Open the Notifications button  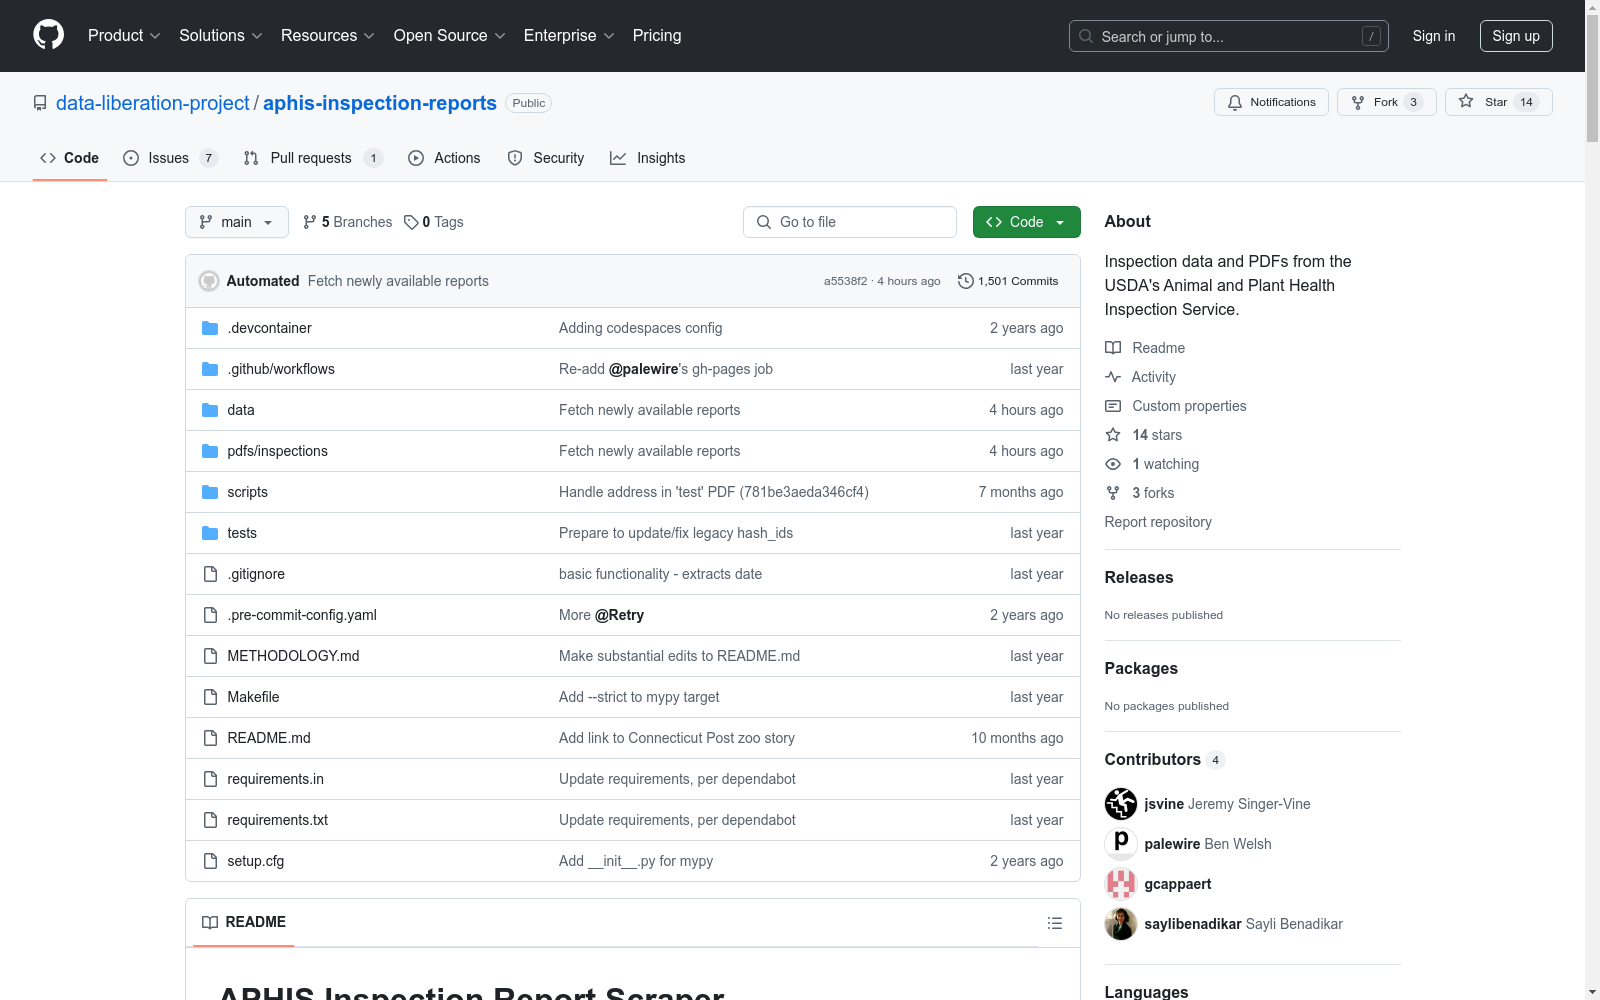pyautogui.click(x=1271, y=102)
